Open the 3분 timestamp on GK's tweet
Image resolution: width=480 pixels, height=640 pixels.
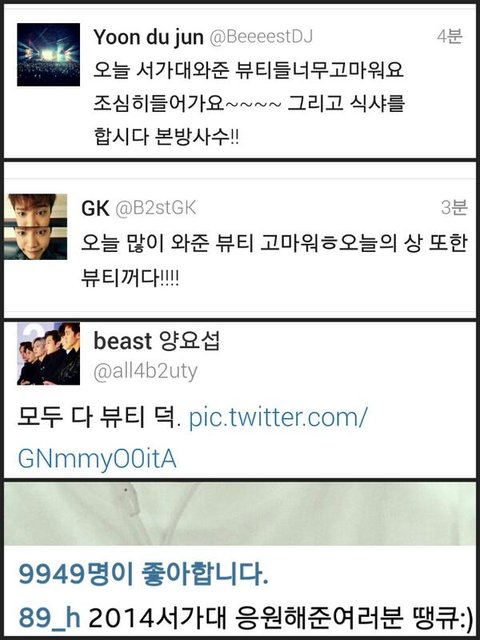[453, 208]
